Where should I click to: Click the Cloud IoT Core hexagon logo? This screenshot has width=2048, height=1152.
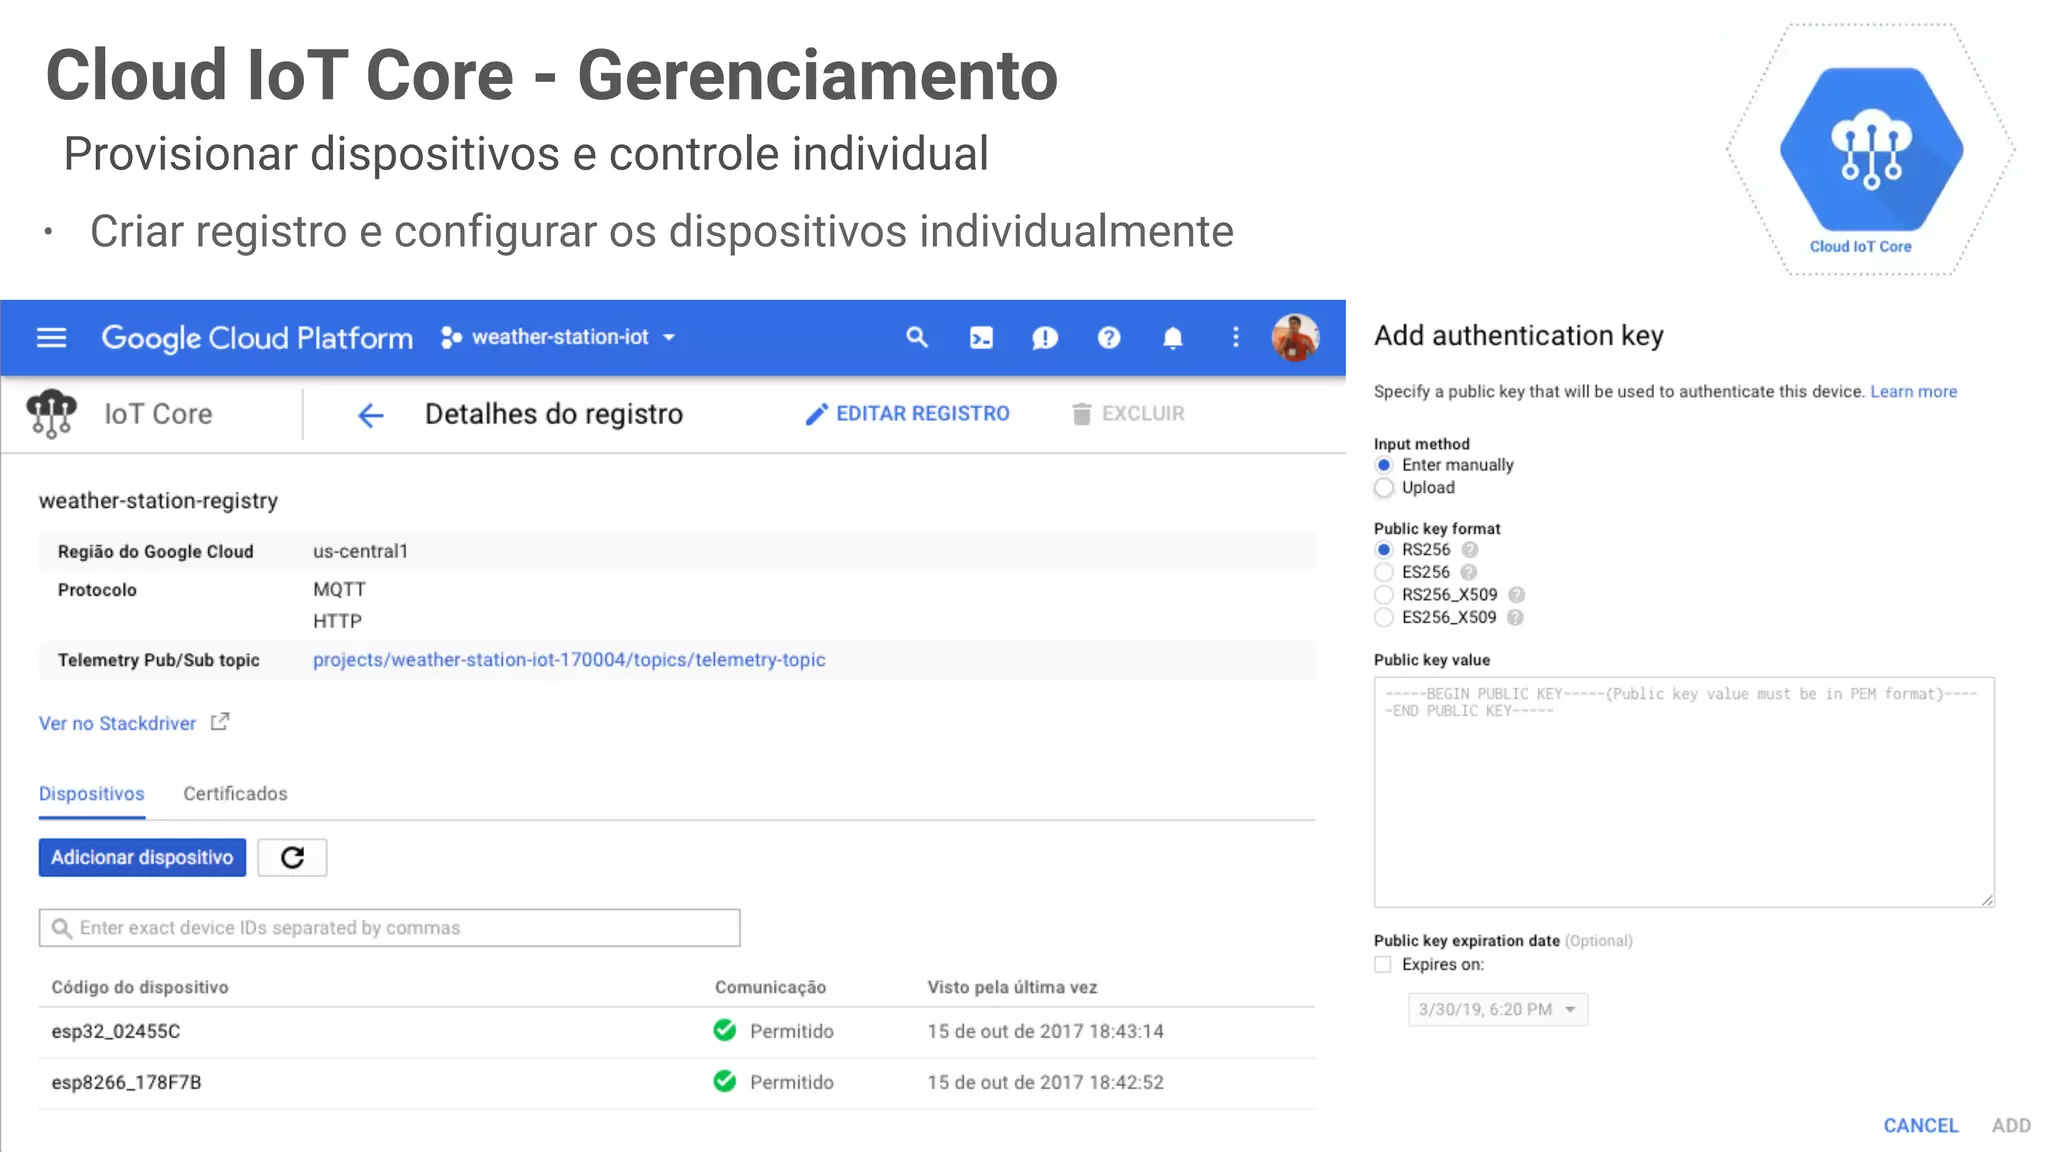(x=1871, y=150)
